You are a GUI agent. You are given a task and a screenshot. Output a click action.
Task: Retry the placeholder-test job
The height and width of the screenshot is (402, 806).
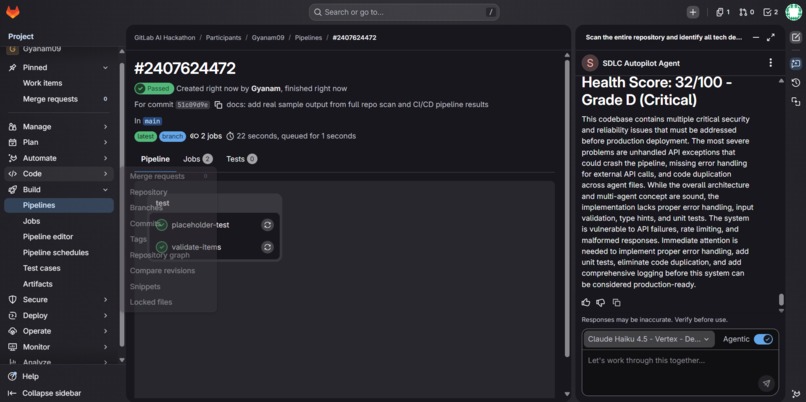pyautogui.click(x=267, y=225)
